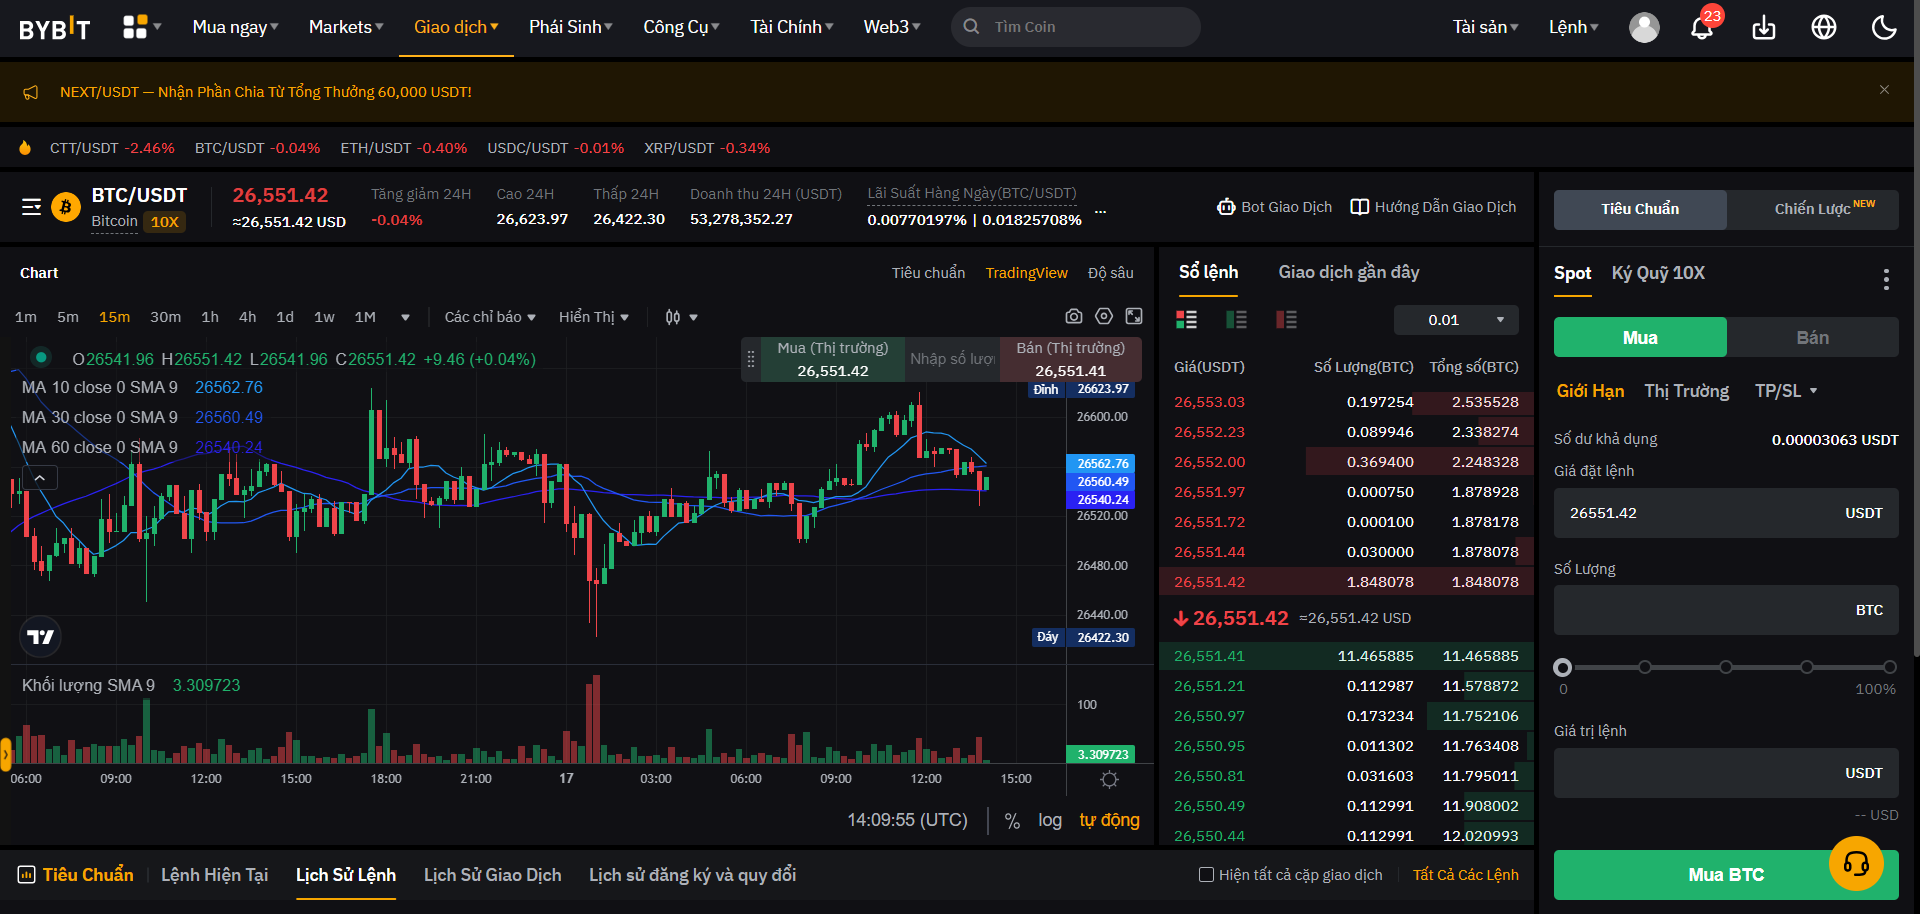Open the order book precision dropdown showing 0.01
Screen dimensions: 1920x914
point(1456,319)
